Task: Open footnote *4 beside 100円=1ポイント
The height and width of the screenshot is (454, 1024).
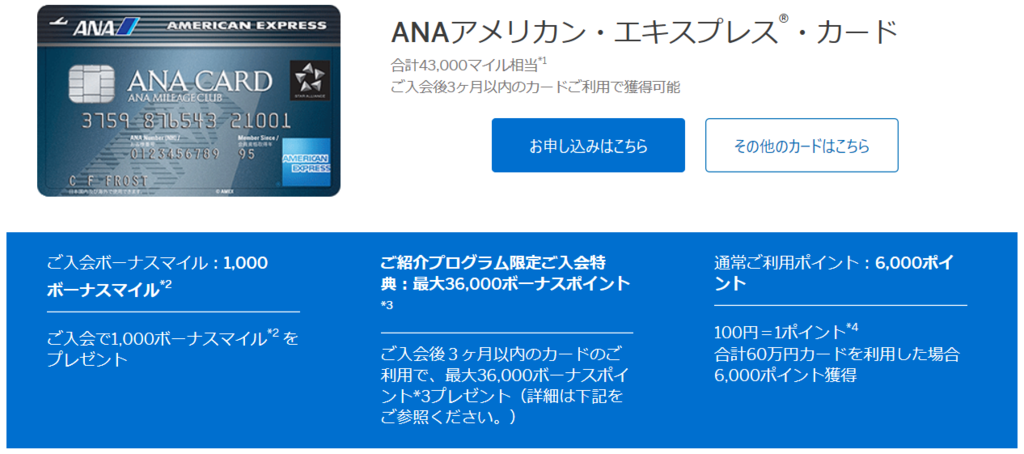Action: point(852,327)
